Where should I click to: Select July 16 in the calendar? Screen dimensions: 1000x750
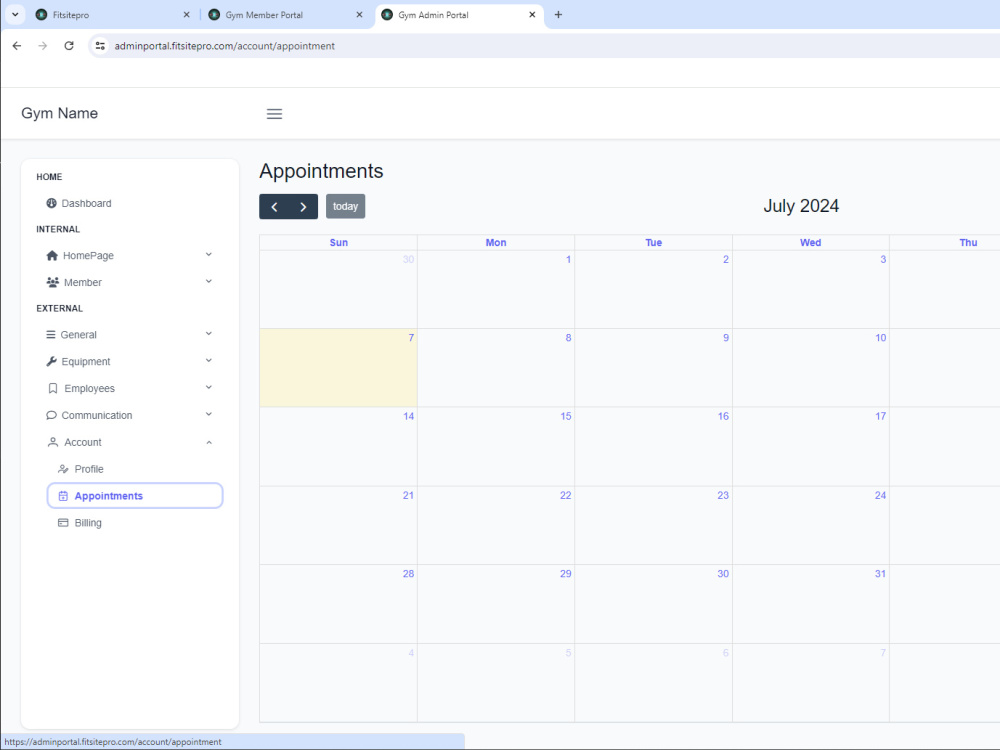point(653,446)
